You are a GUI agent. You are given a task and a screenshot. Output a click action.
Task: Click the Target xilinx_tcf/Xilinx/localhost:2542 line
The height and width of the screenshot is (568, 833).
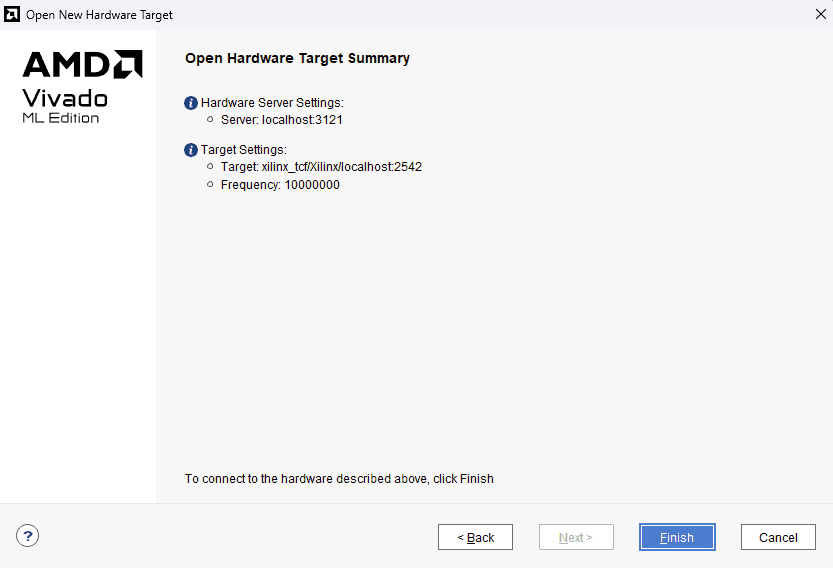click(321, 167)
